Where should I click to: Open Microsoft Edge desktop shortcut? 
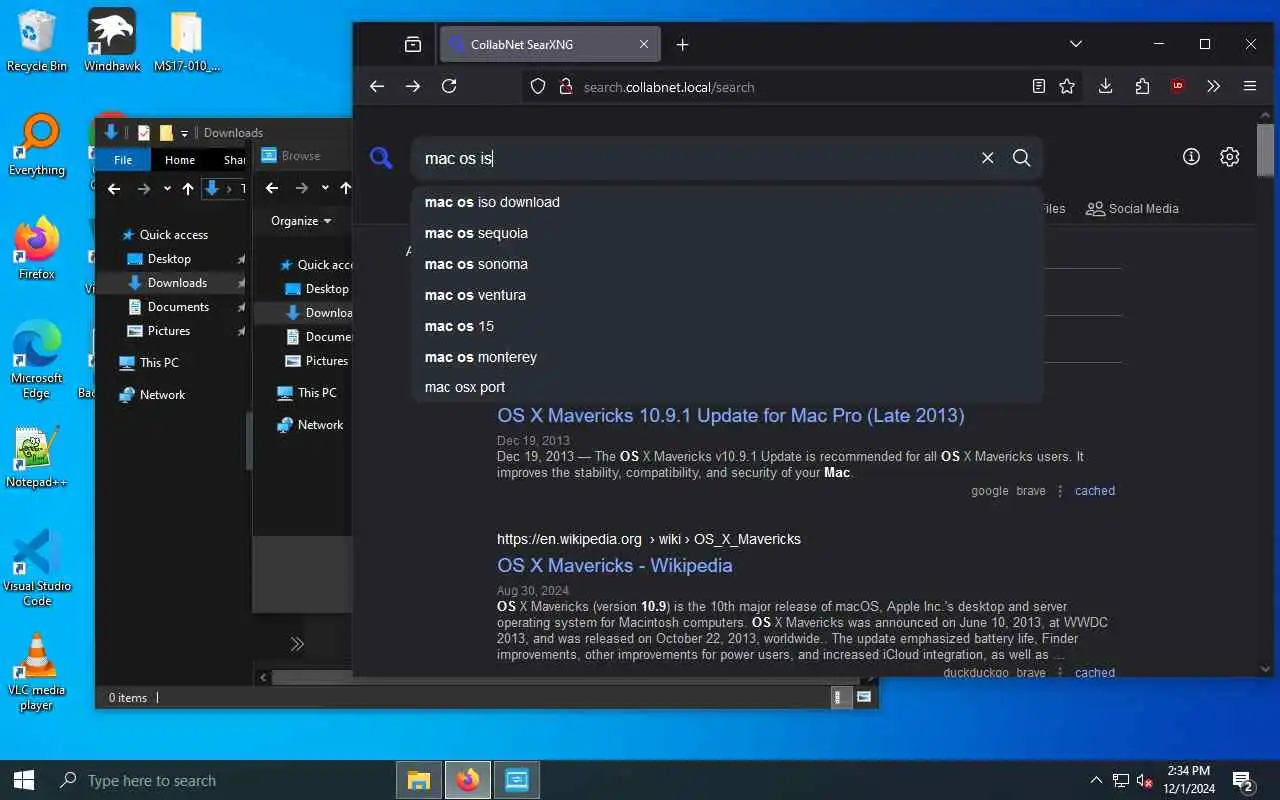tap(37, 360)
